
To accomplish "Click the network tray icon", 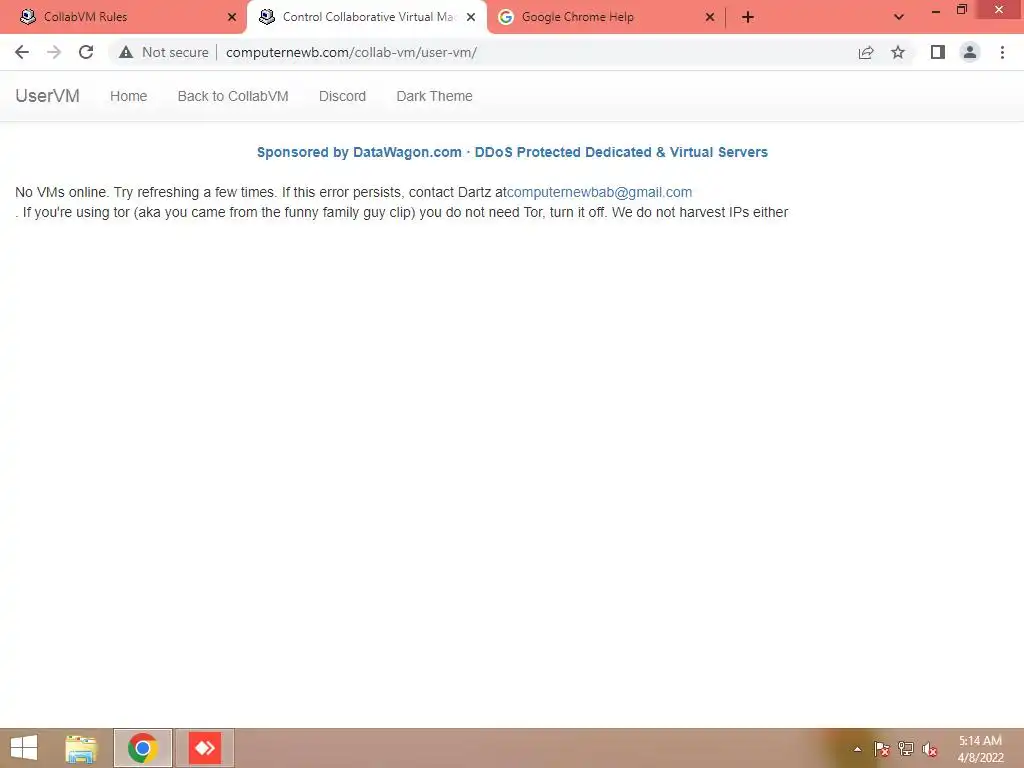I will tap(906, 749).
